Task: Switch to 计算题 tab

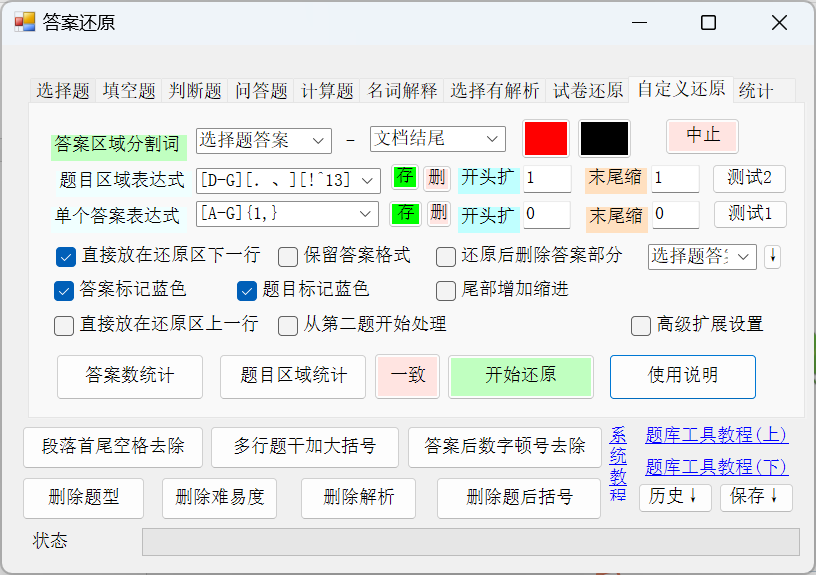Action: 327,91
